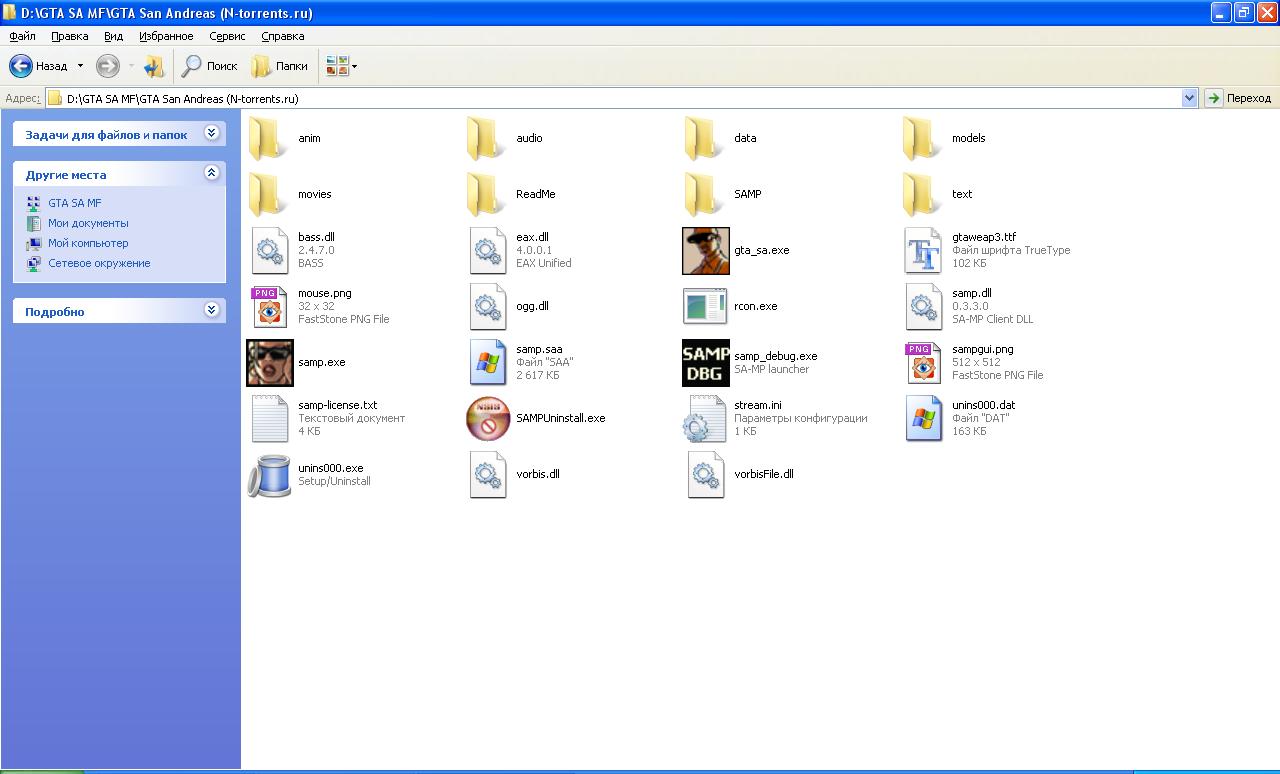Select the text folder icon
1280x774 pixels.
coord(923,194)
